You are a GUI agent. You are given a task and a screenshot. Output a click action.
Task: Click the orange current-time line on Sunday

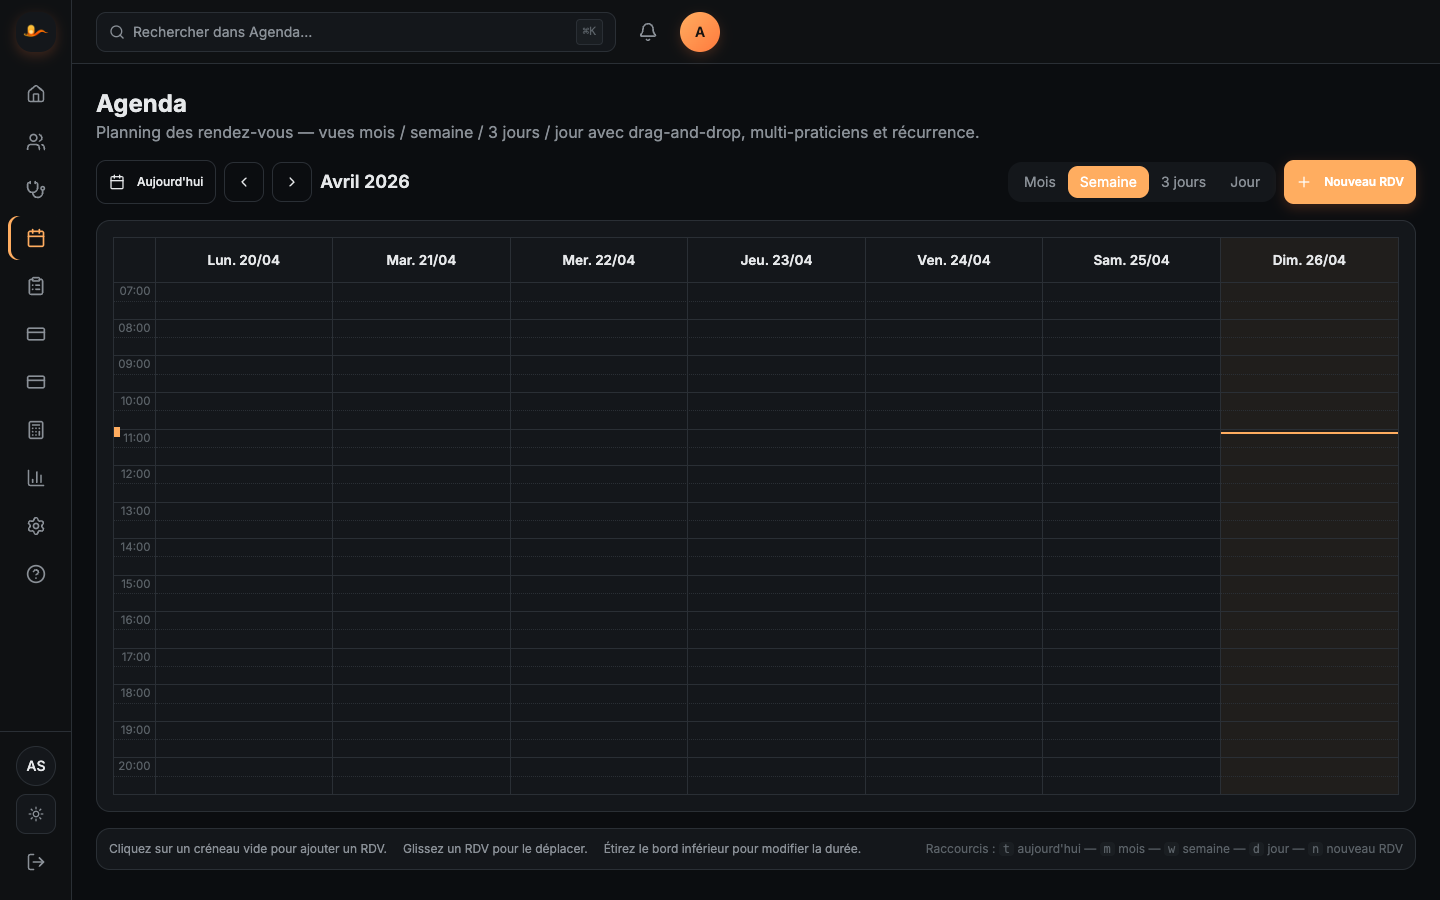tap(1309, 433)
